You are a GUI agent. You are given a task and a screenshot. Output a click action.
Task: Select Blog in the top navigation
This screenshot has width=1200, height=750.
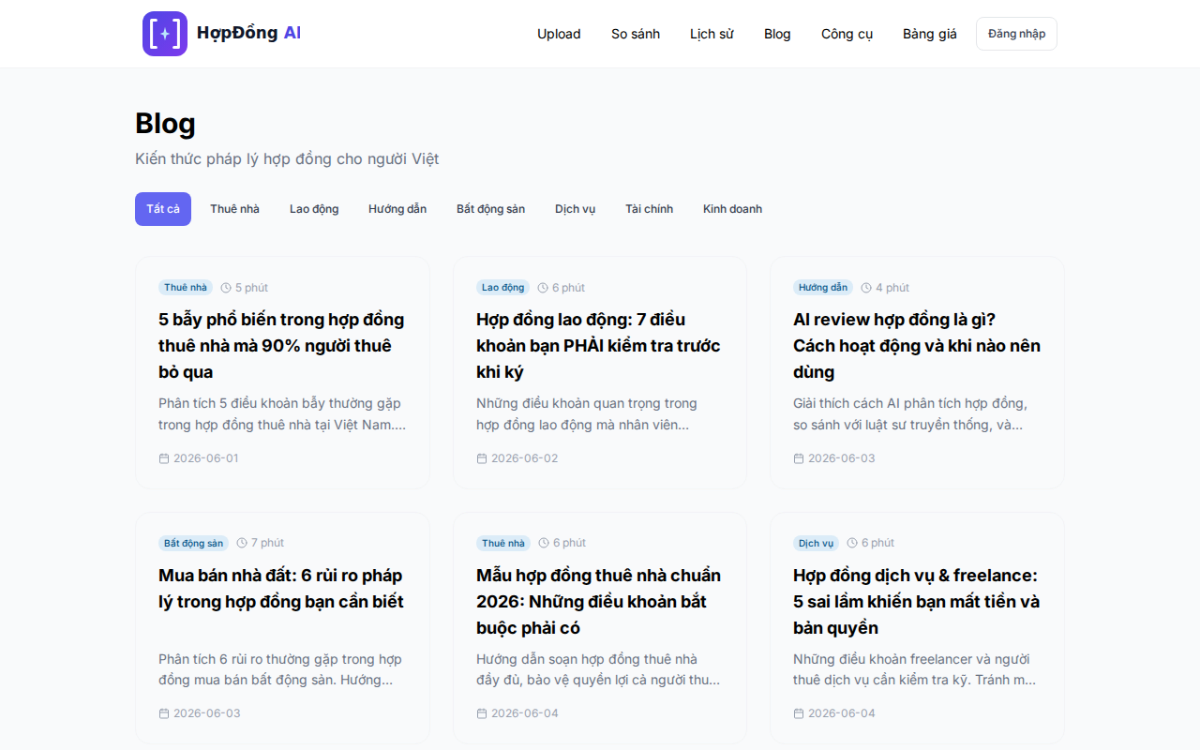click(777, 34)
